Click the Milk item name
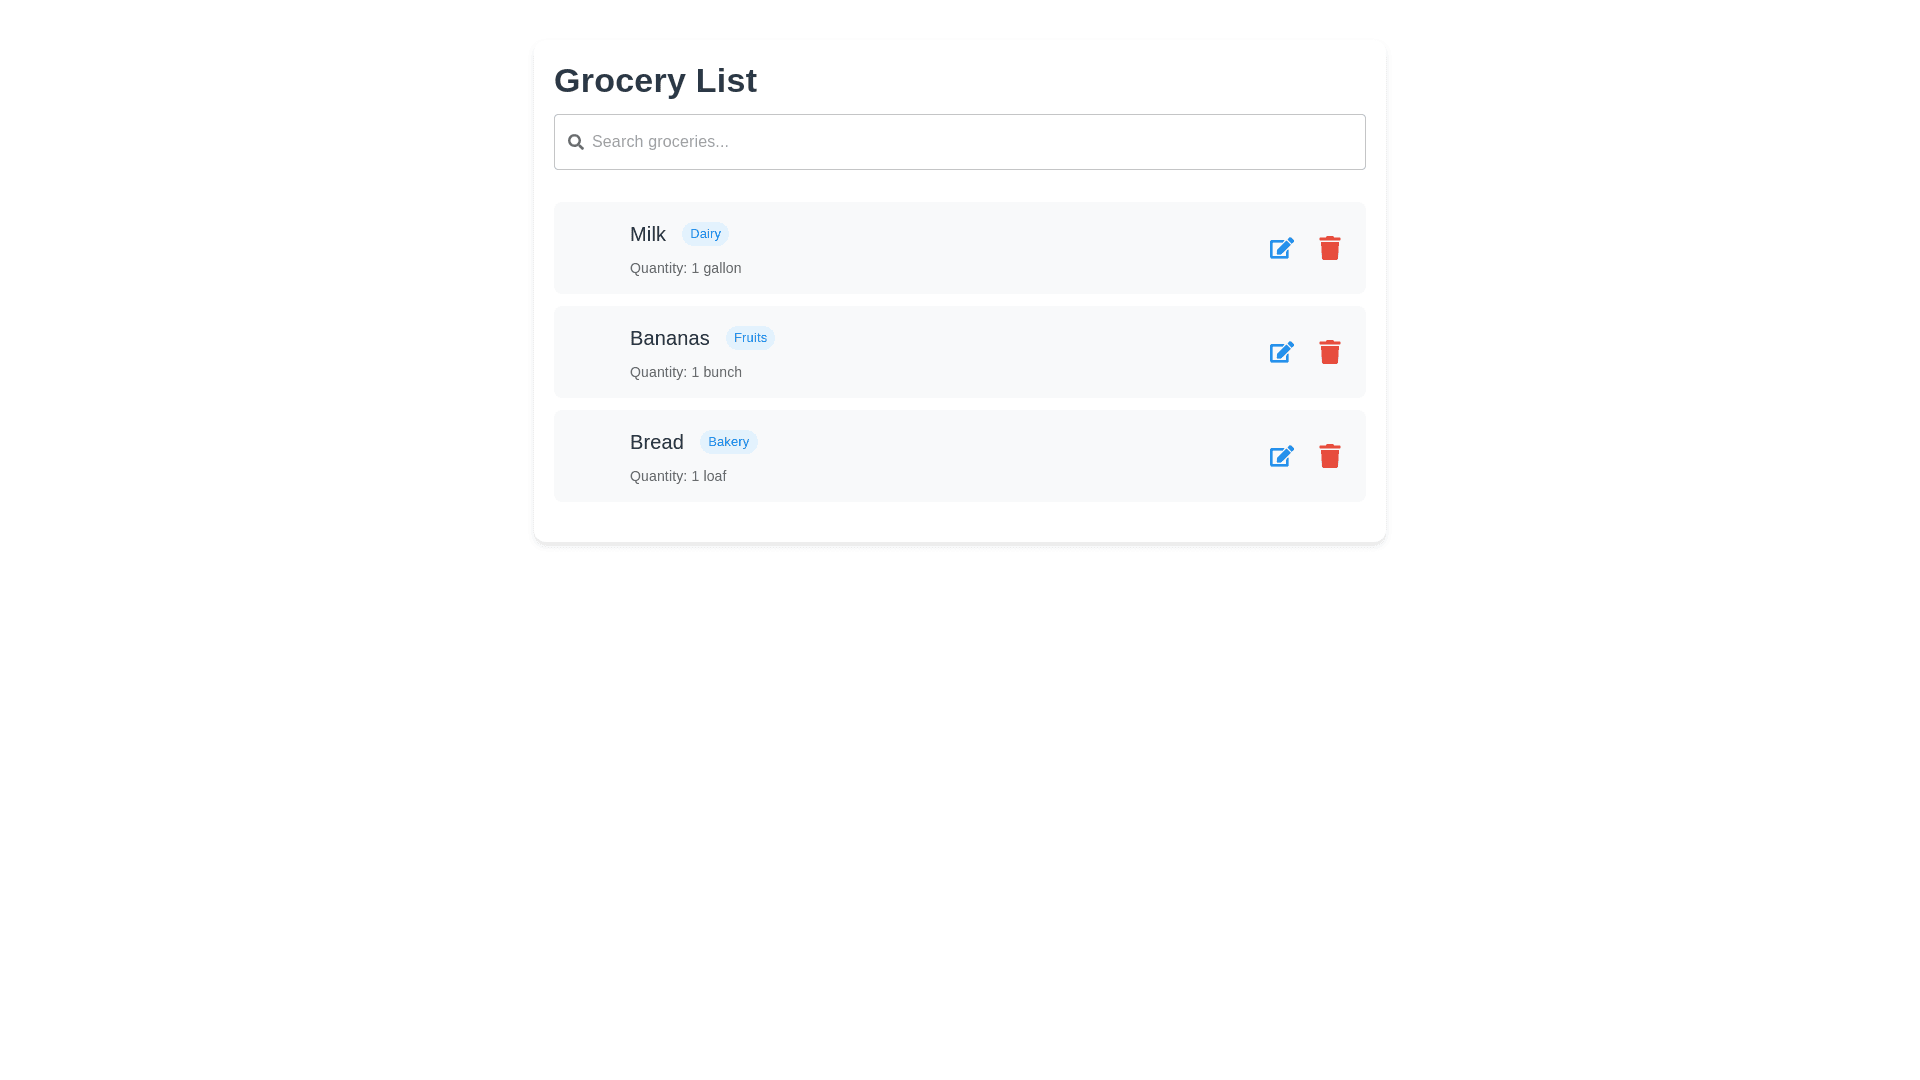 648,234
